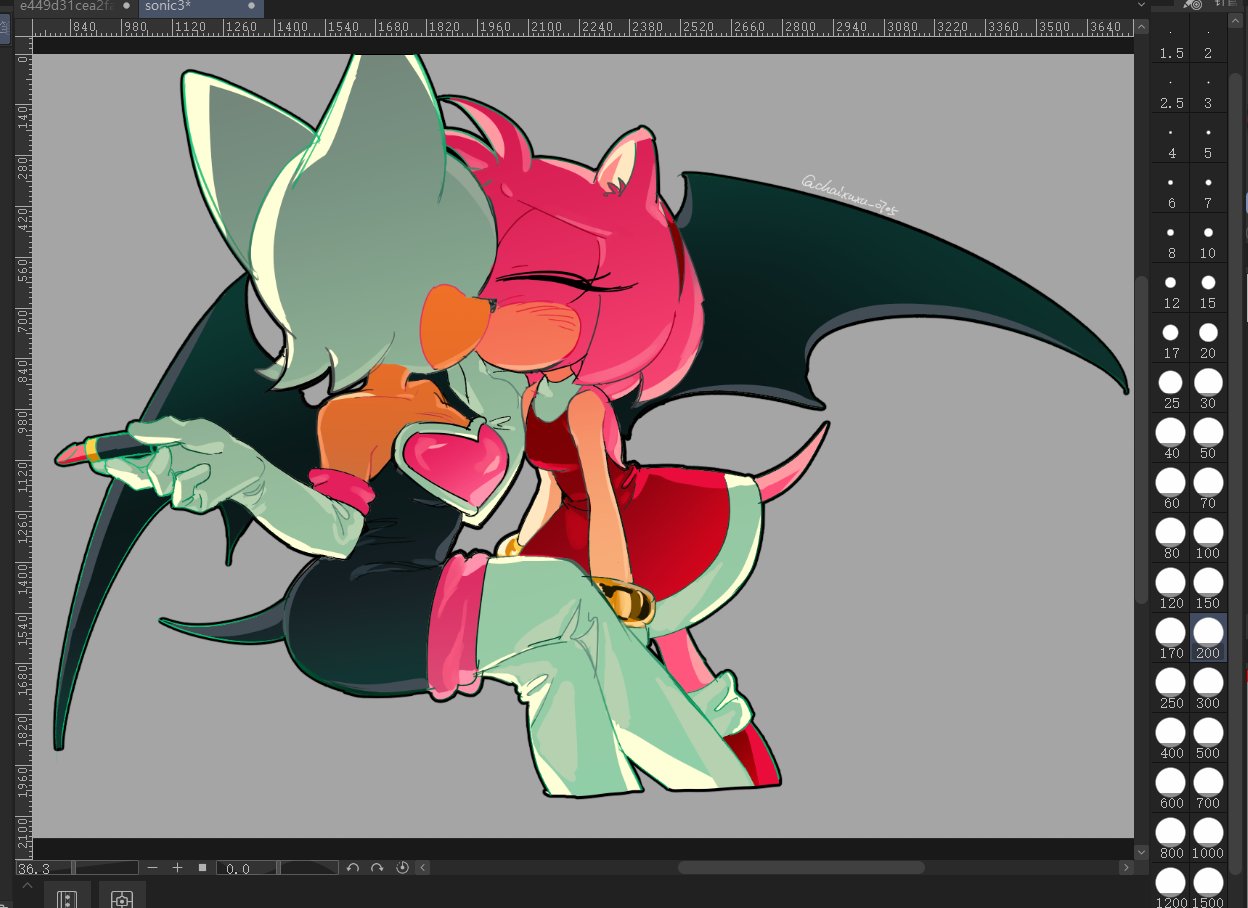
Task: Select brush size 300
Action: coord(1208,688)
